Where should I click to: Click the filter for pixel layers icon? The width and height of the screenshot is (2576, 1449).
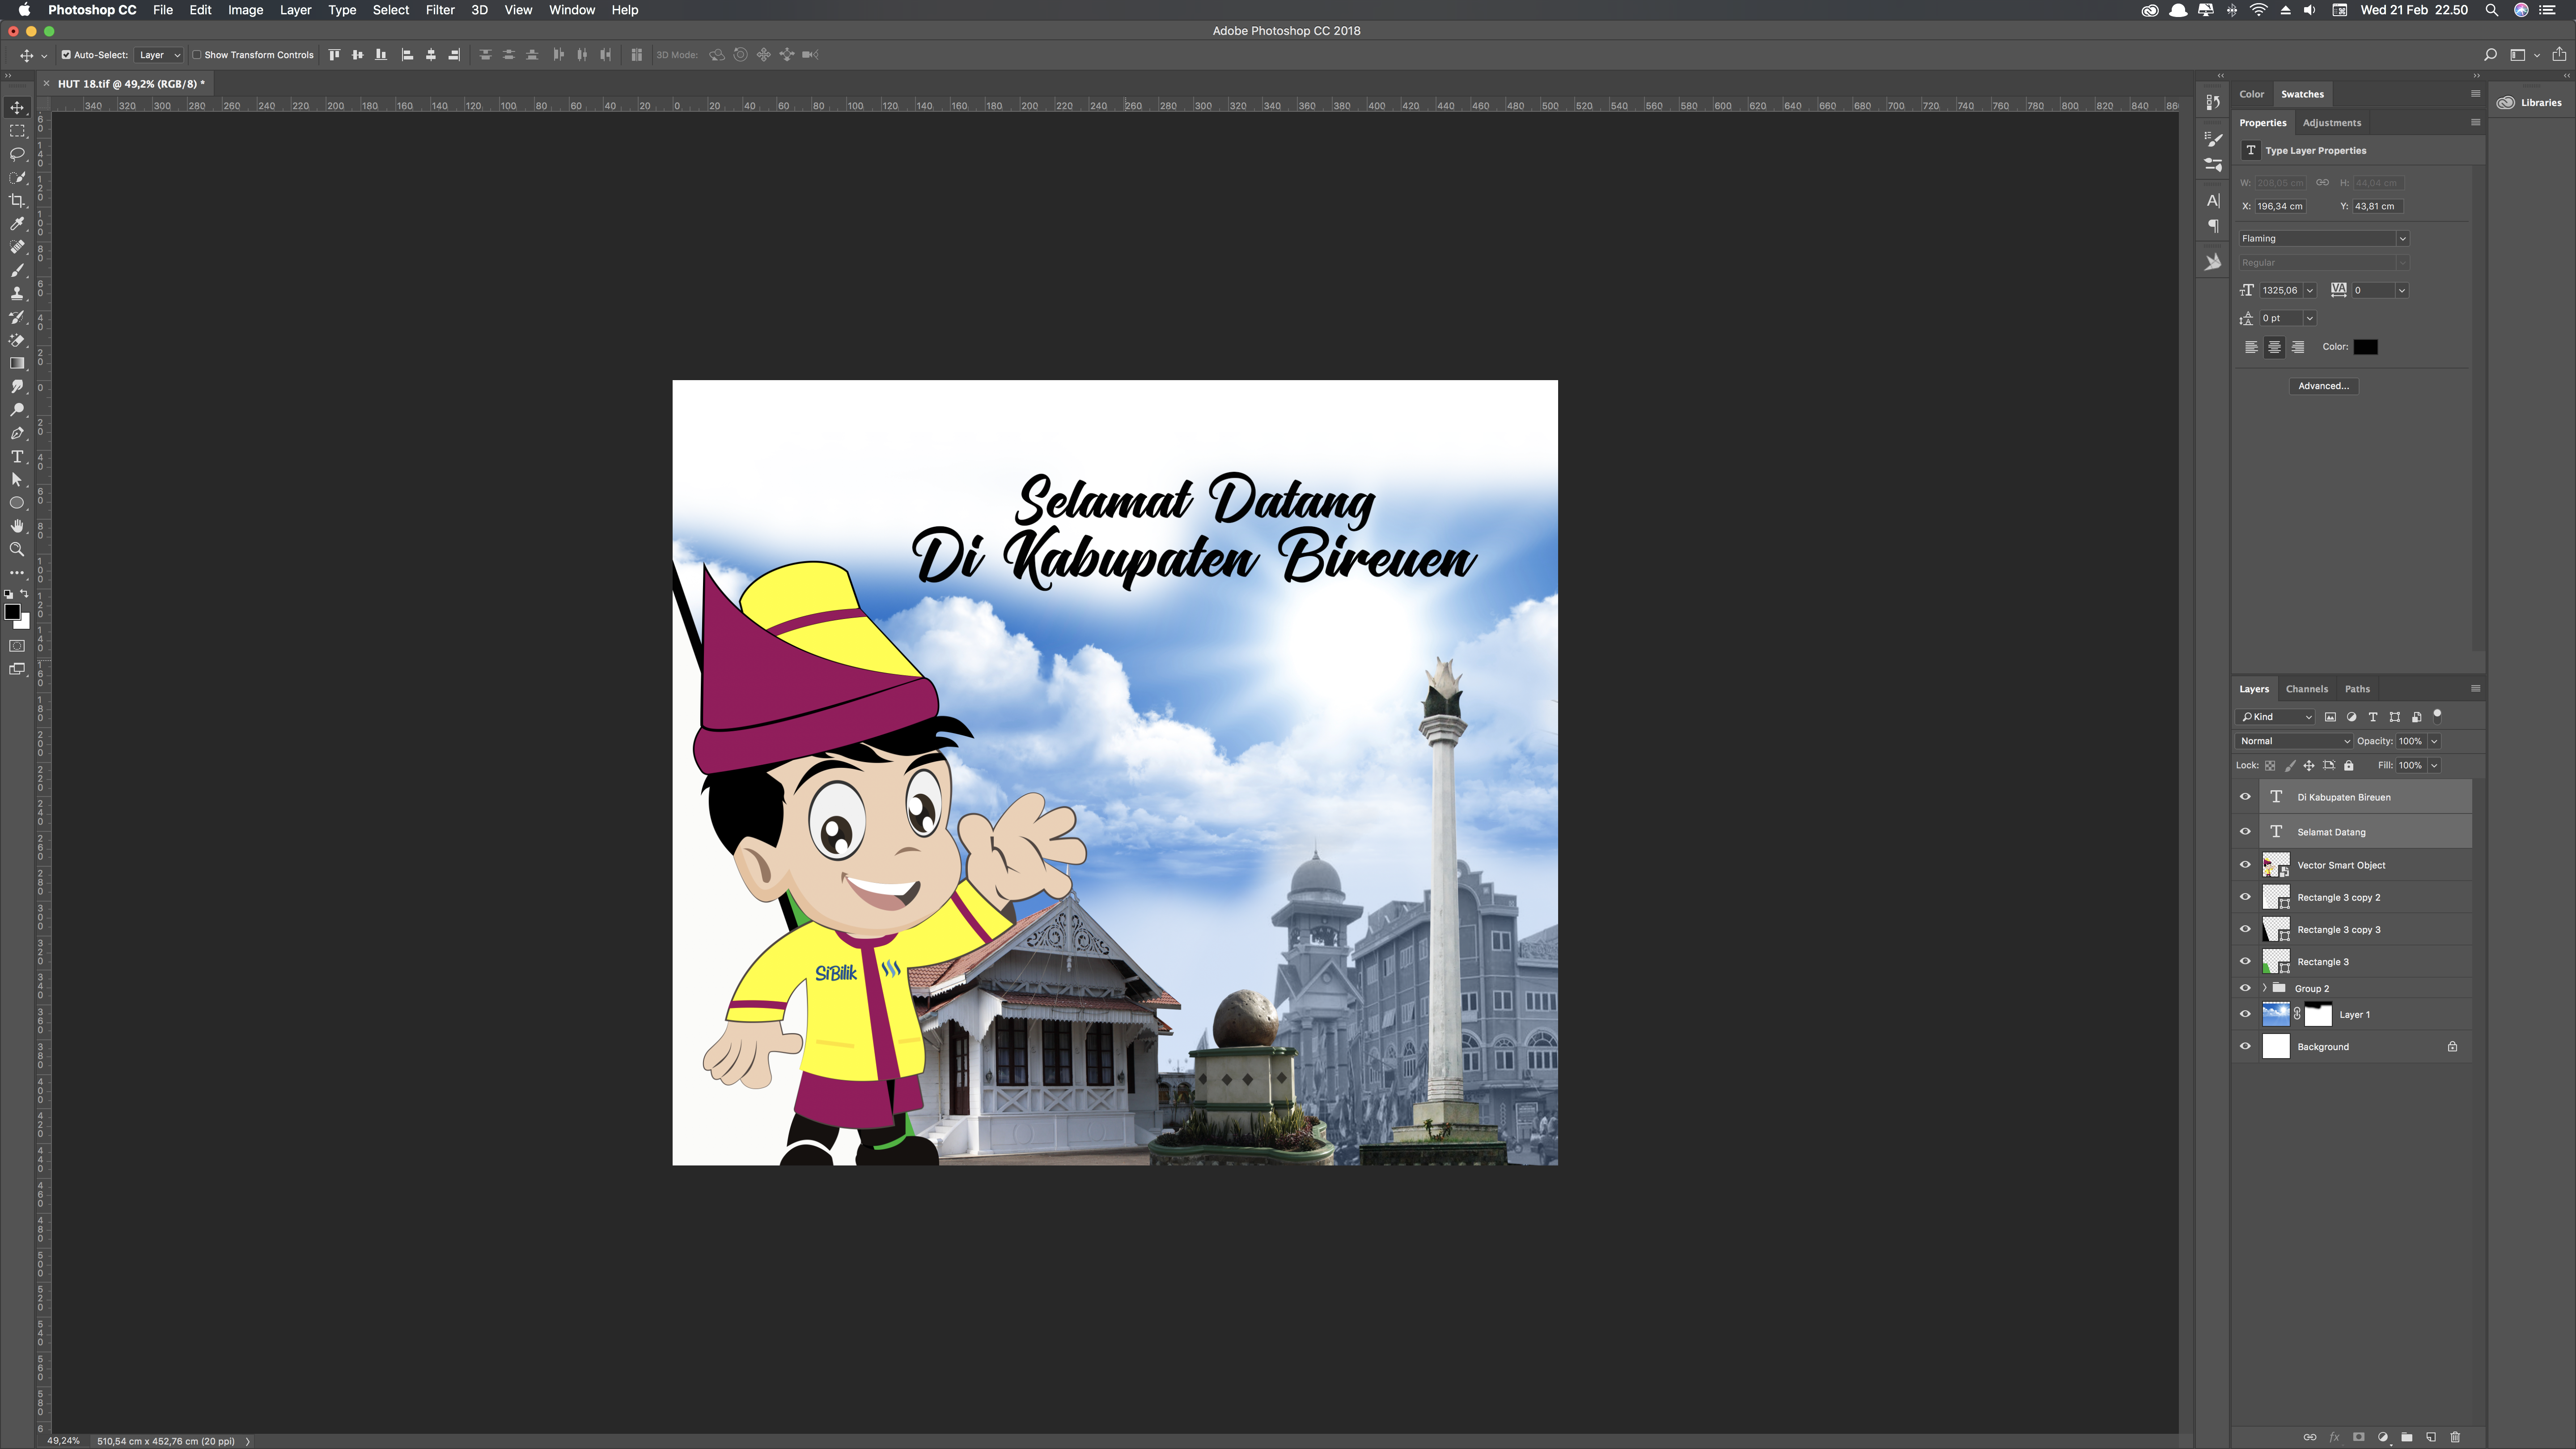coord(2330,717)
